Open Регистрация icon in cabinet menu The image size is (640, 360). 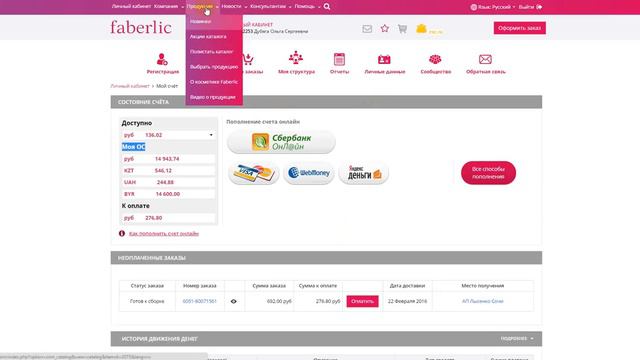pyautogui.click(x=162, y=60)
